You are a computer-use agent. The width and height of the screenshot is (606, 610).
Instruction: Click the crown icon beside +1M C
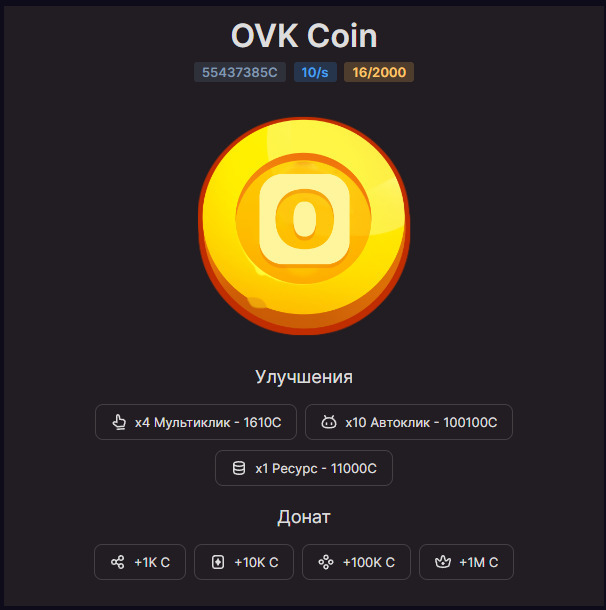coord(443,562)
